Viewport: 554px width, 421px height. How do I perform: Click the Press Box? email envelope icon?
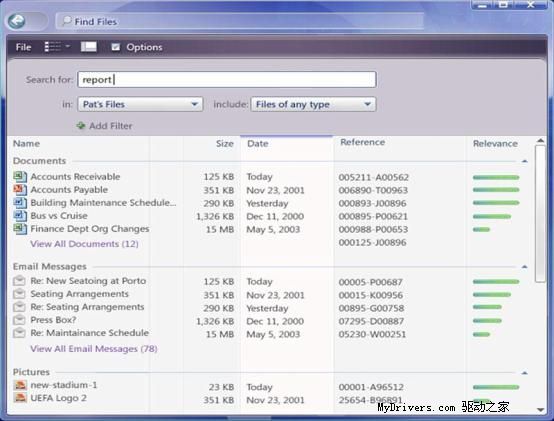tap(19, 320)
